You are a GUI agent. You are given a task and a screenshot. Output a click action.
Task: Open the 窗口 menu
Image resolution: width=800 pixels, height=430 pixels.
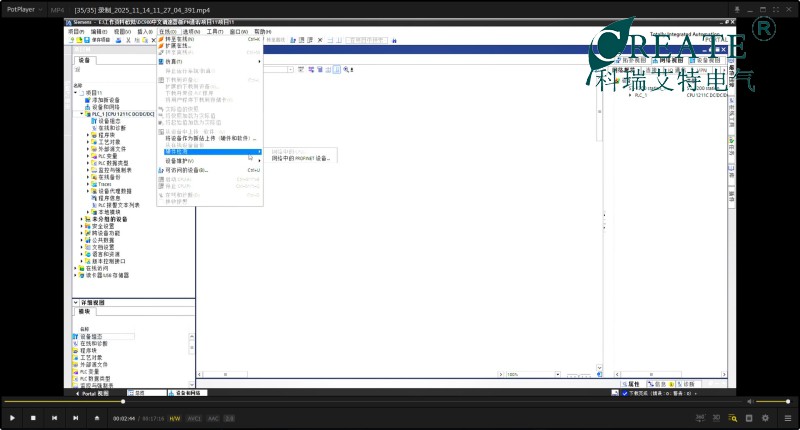click(x=238, y=32)
